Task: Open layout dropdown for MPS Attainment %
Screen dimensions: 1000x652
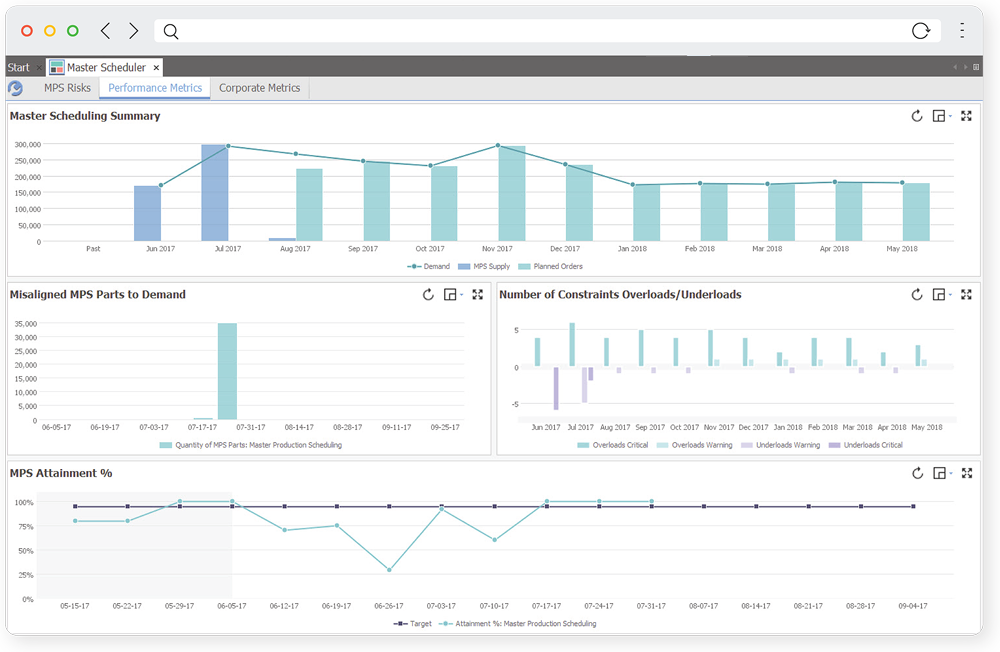Action: click(941, 474)
